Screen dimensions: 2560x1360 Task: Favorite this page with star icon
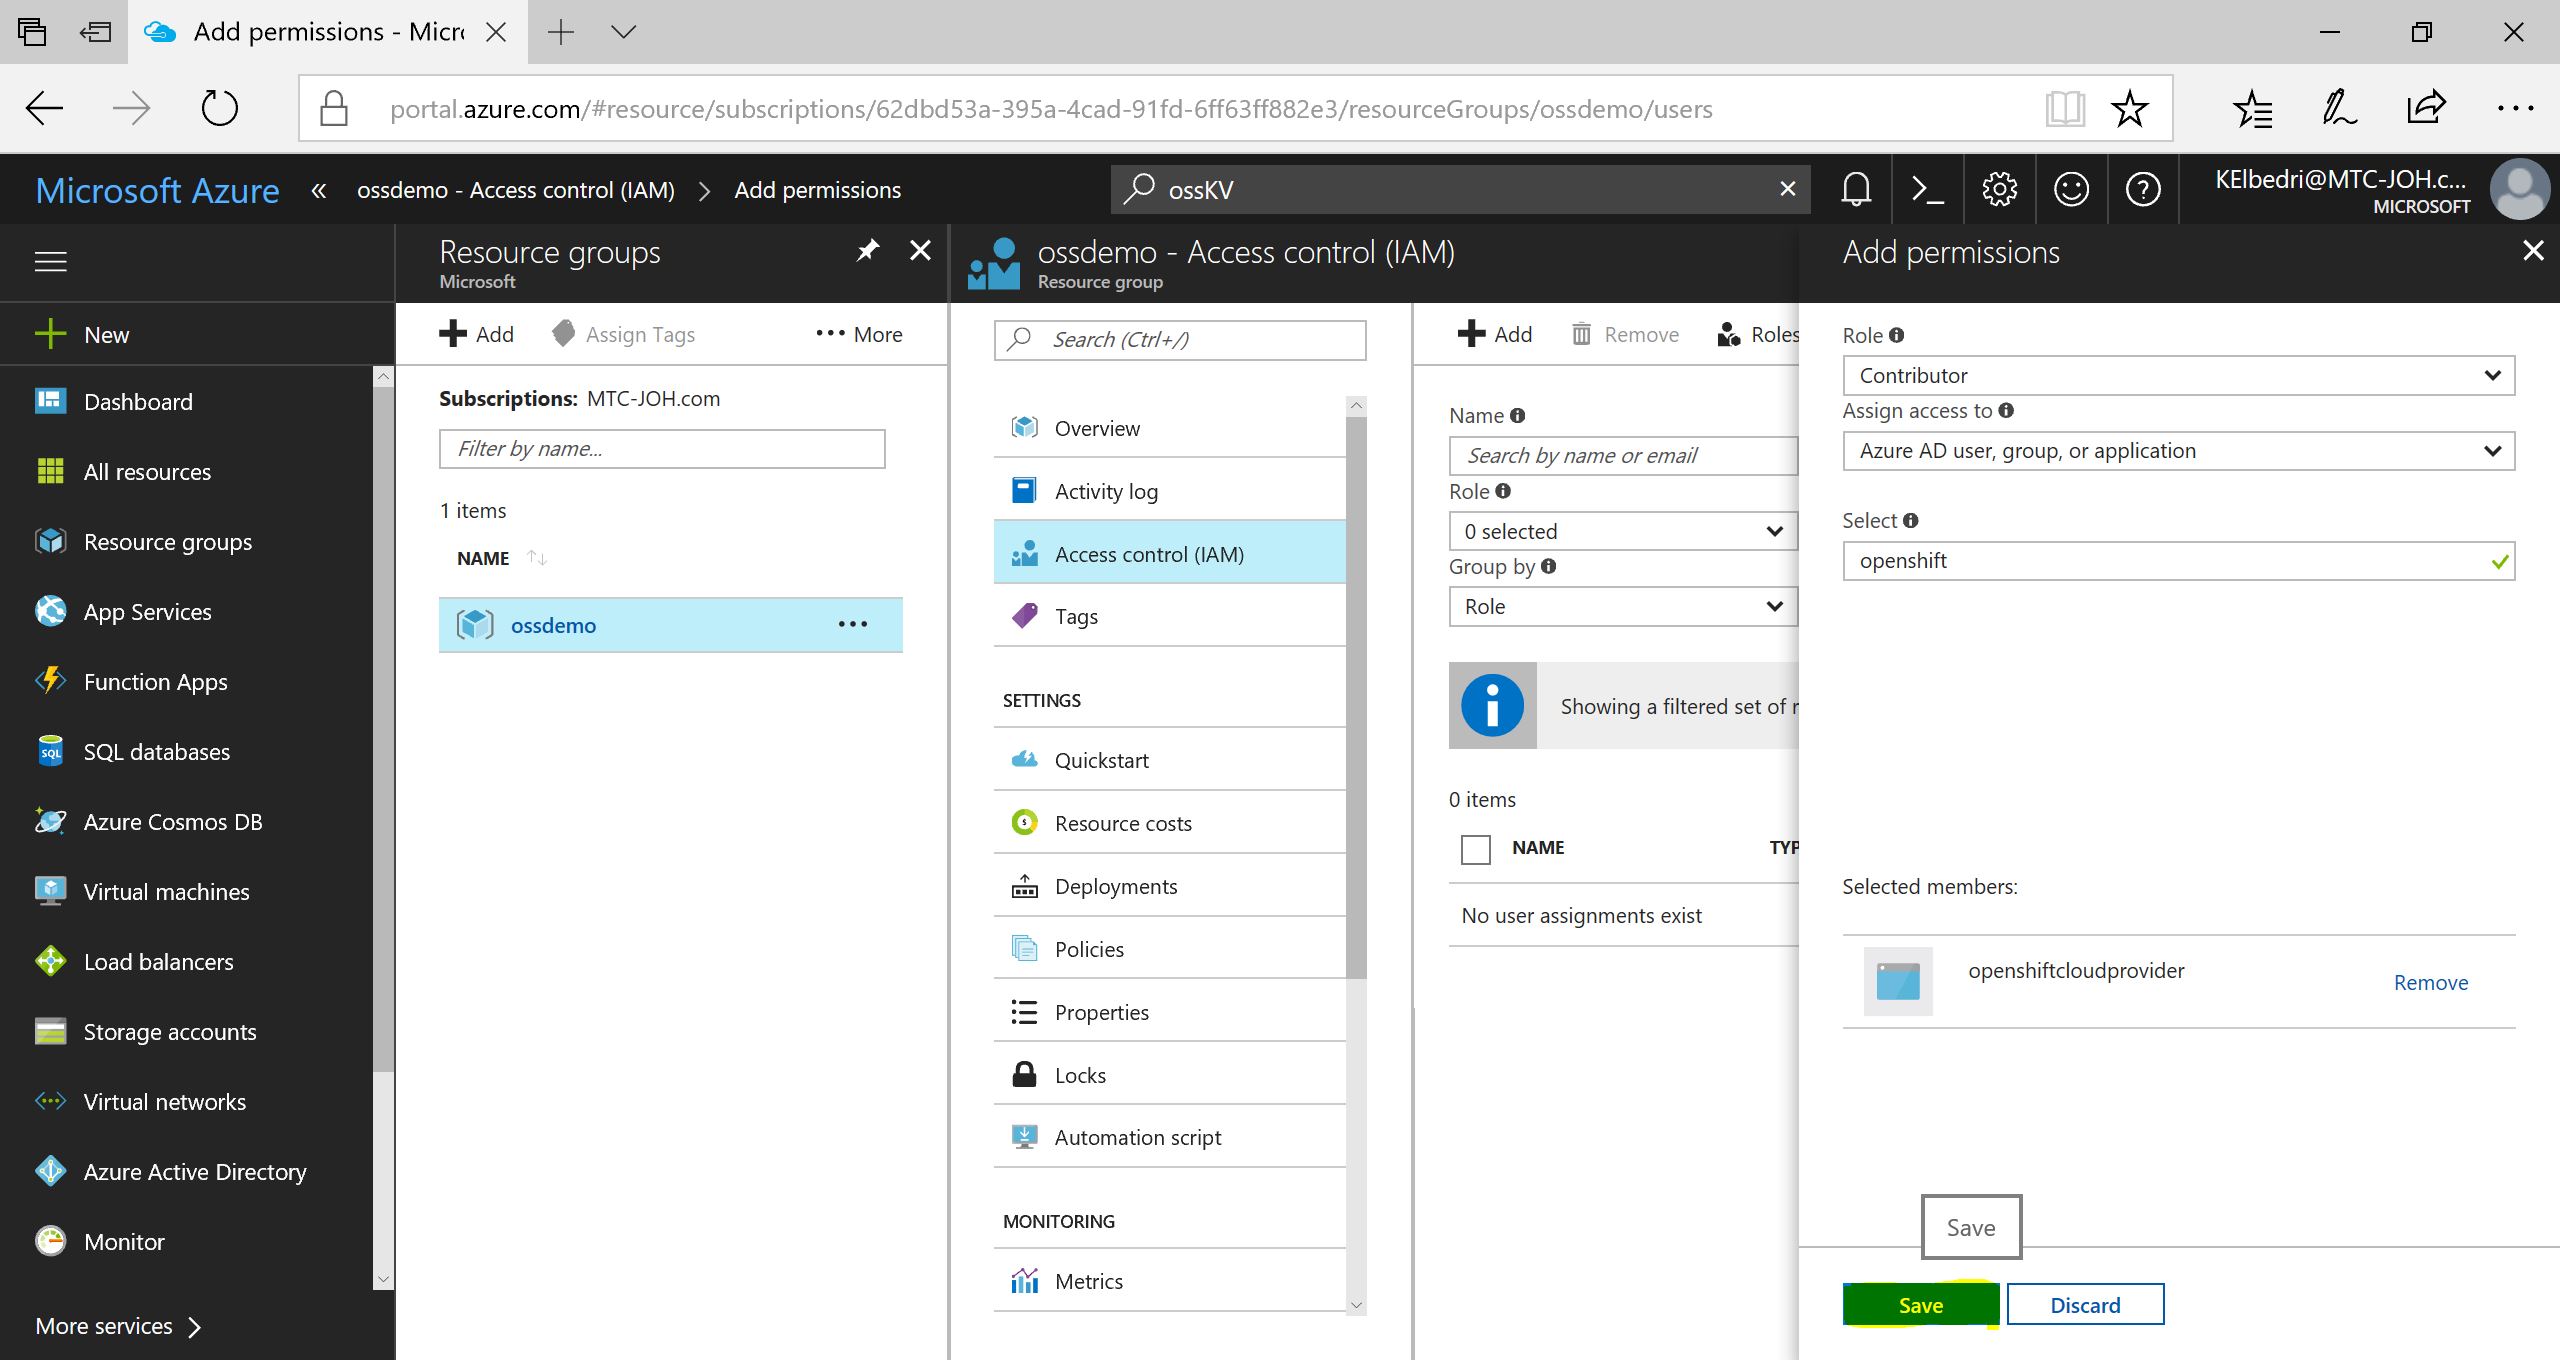pyautogui.click(x=2129, y=108)
